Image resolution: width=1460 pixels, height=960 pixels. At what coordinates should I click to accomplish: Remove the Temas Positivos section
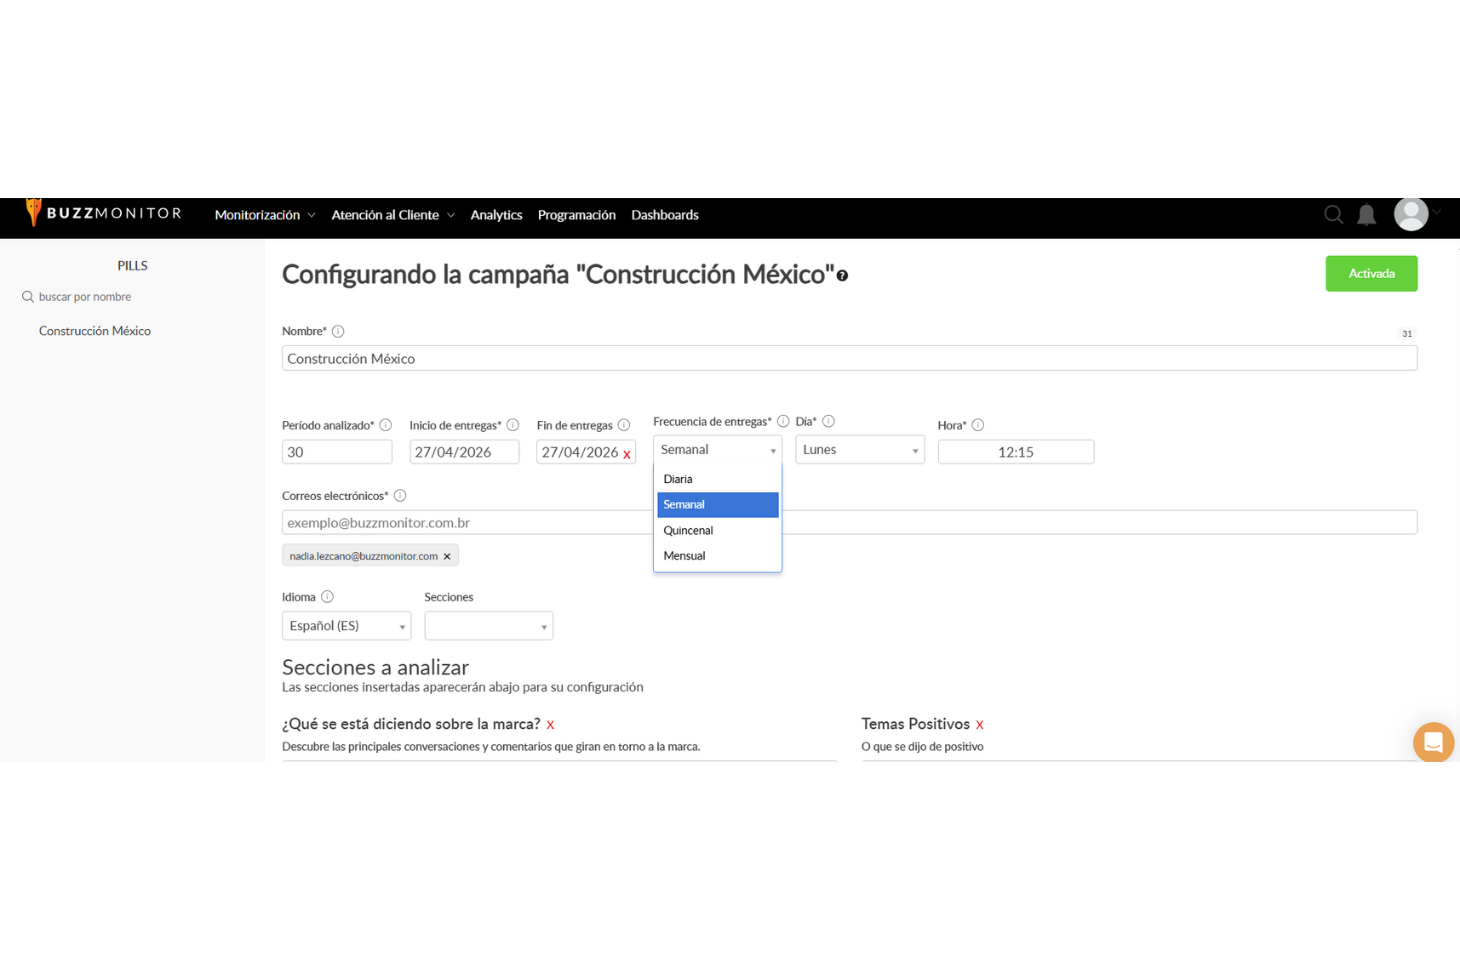[x=980, y=725]
